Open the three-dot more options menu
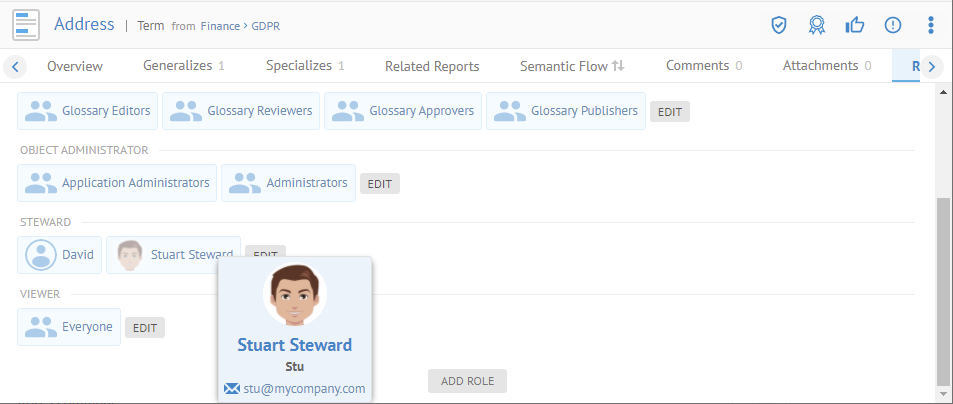953x404 pixels. [931, 25]
